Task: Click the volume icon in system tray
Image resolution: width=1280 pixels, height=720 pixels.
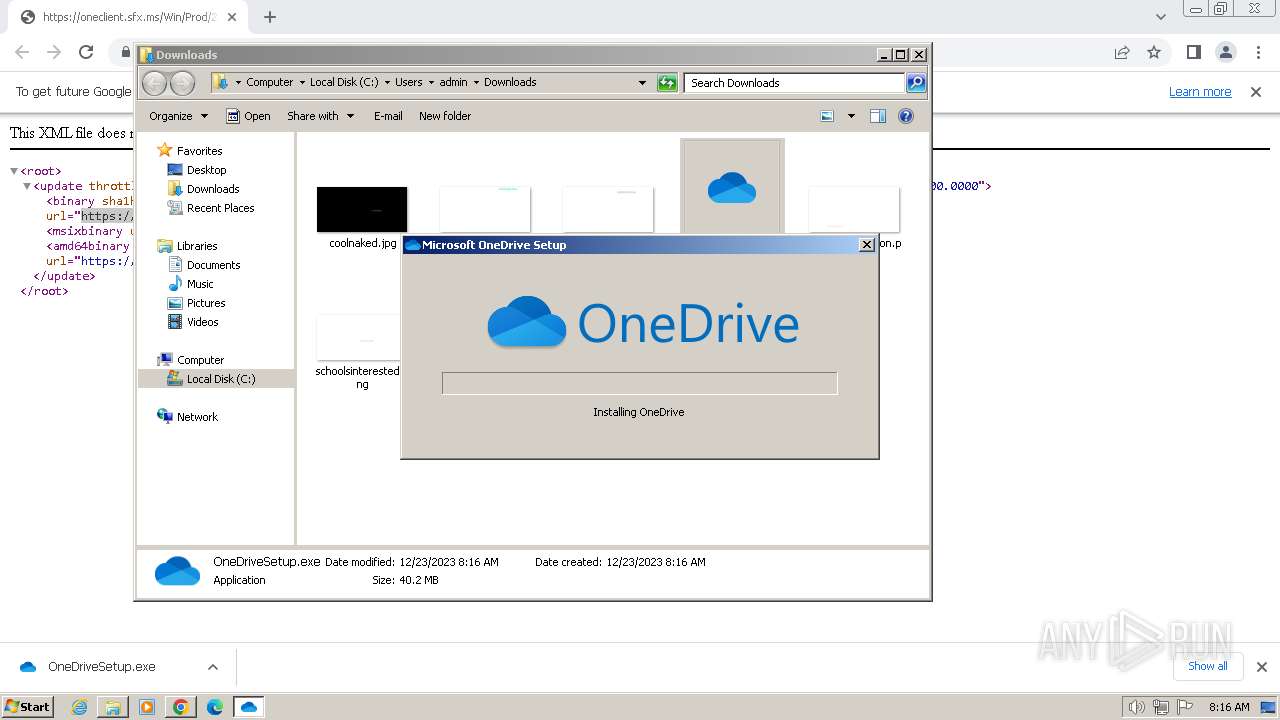Action: point(1136,707)
